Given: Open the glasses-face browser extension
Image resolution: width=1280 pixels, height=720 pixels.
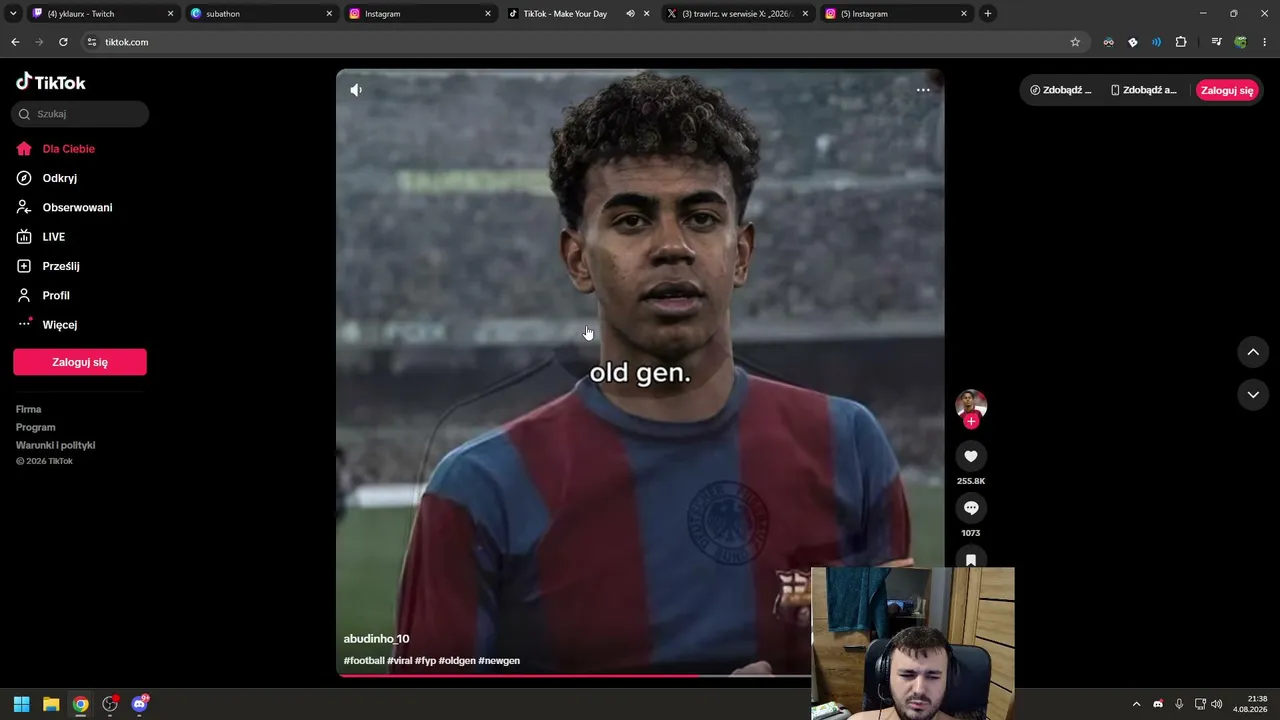Looking at the screenshot, I should point(1108,42).
